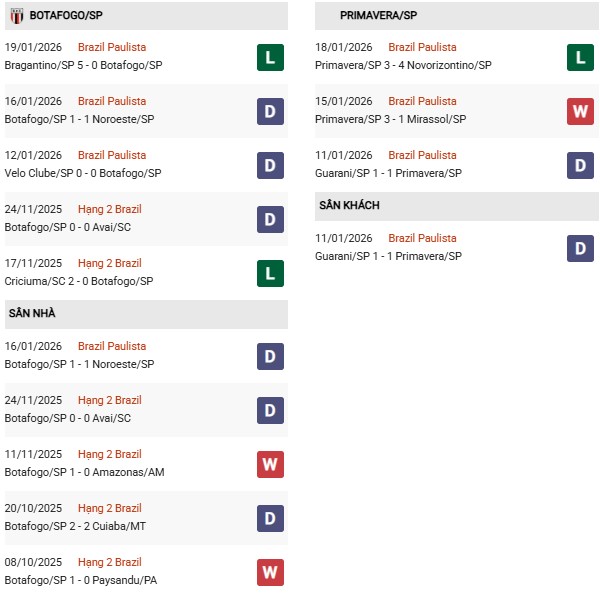Open the Botafogo/SP 1 - 0 Paysandu/PA match
Viewport: 600px width, 593px height.
pos(80,580)
